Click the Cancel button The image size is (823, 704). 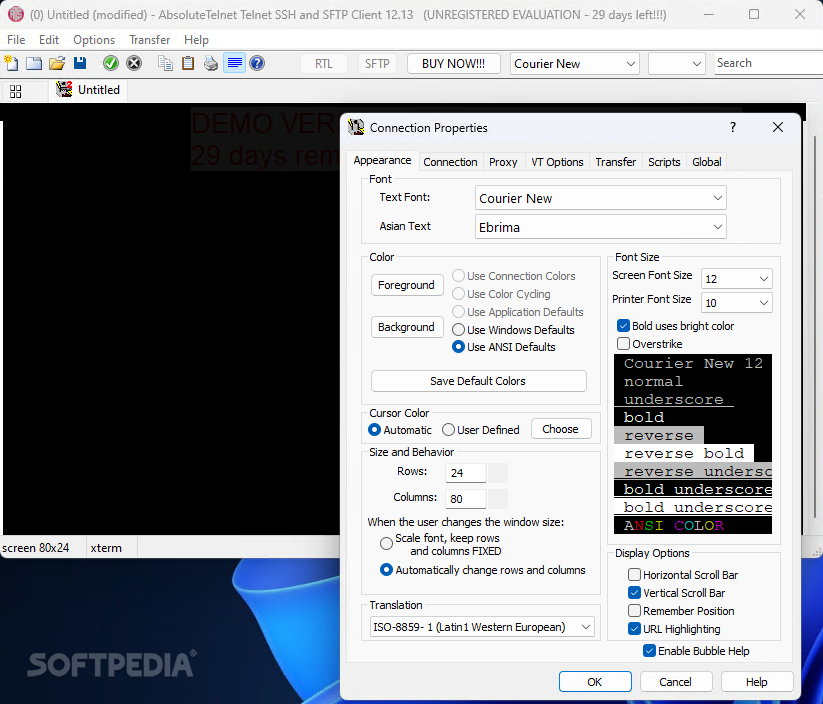(676, 682)
